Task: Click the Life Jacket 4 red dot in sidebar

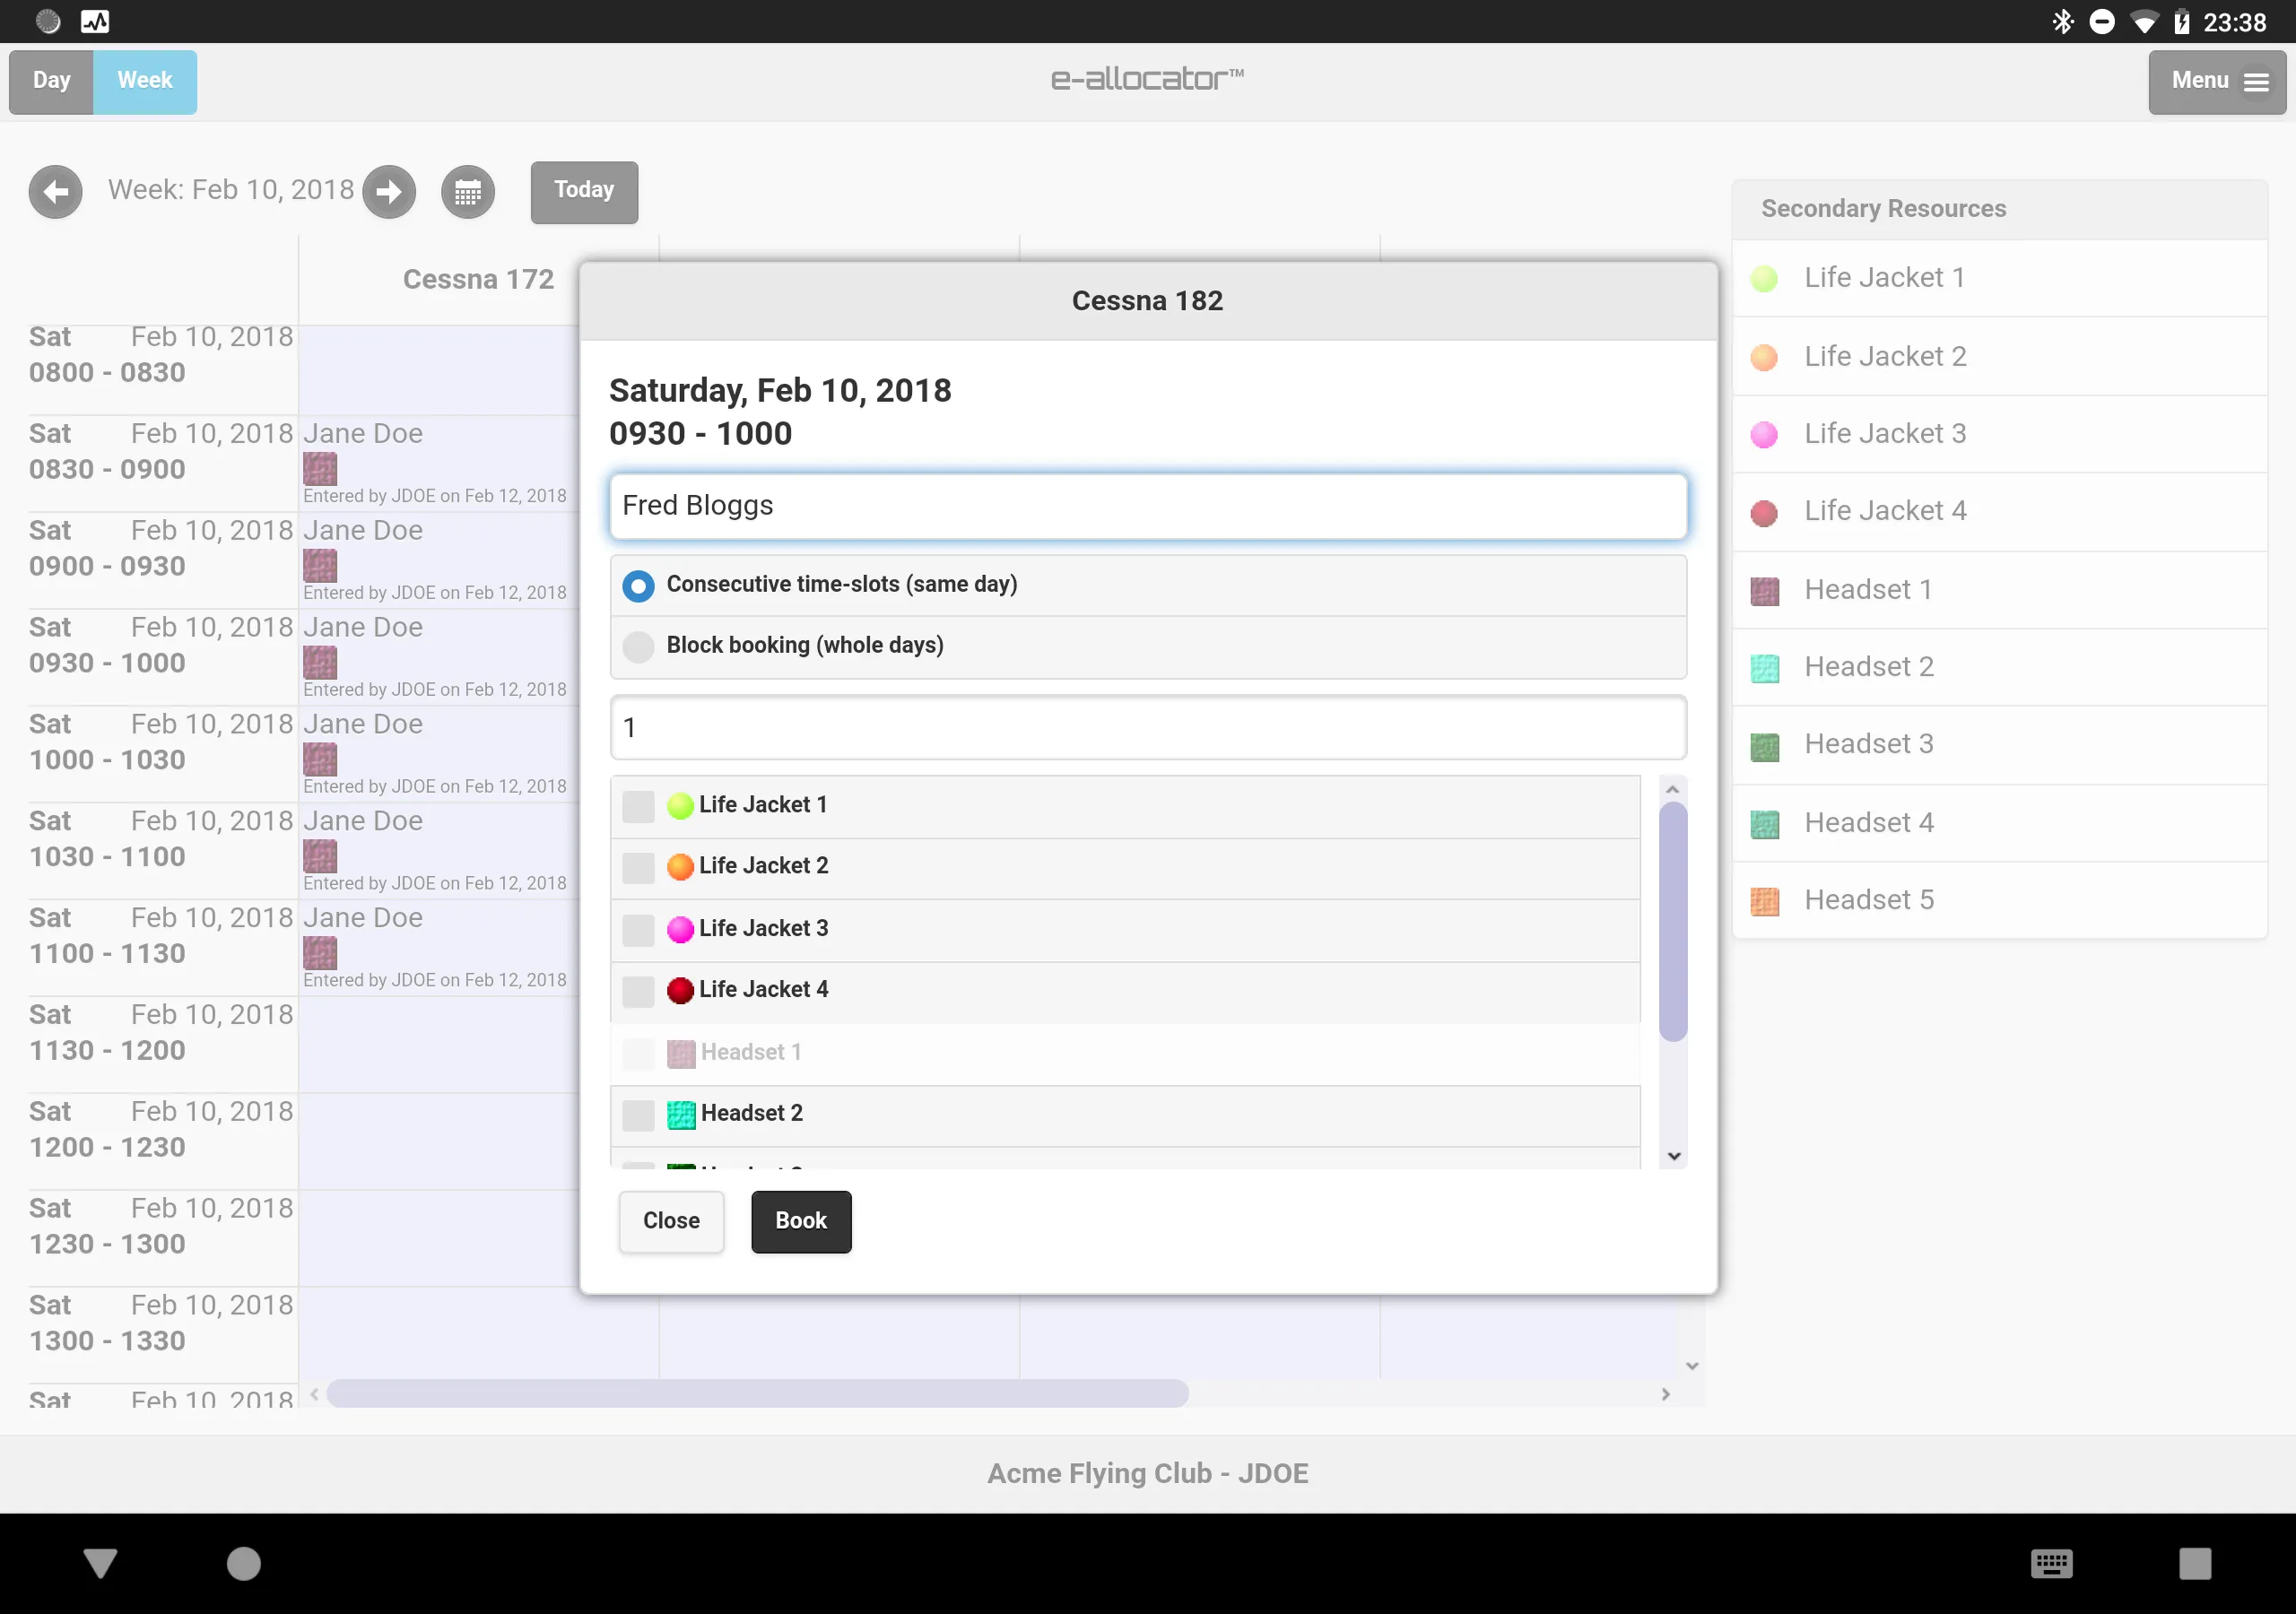Action: tap(1764, 512)
